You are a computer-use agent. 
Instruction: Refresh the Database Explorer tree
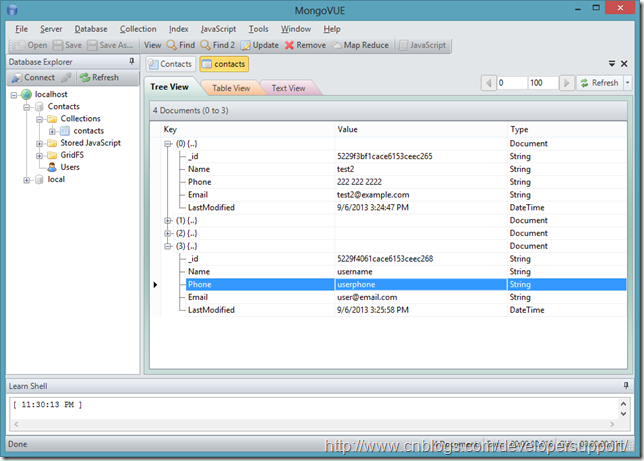[99, 77]
